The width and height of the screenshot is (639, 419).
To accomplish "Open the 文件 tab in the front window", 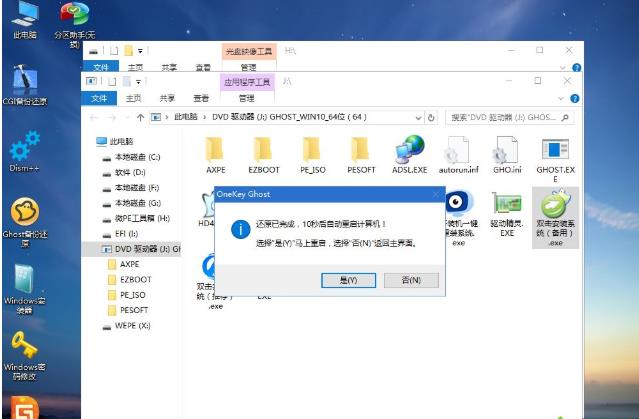I will (99, 98).
